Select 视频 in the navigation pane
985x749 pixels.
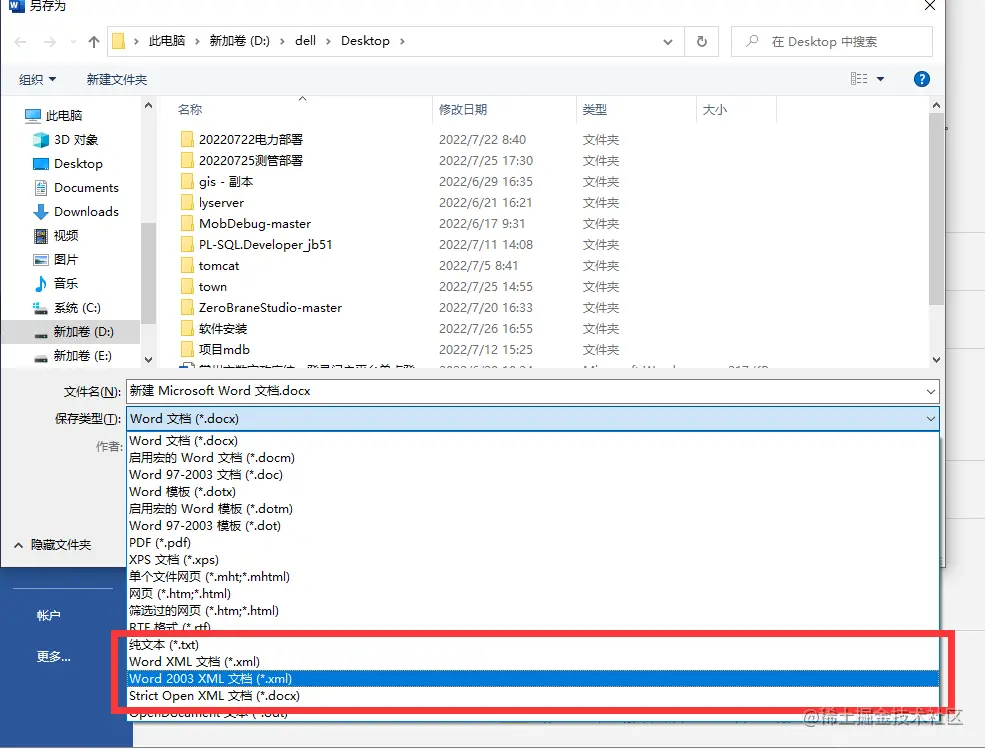pos(56,236)
